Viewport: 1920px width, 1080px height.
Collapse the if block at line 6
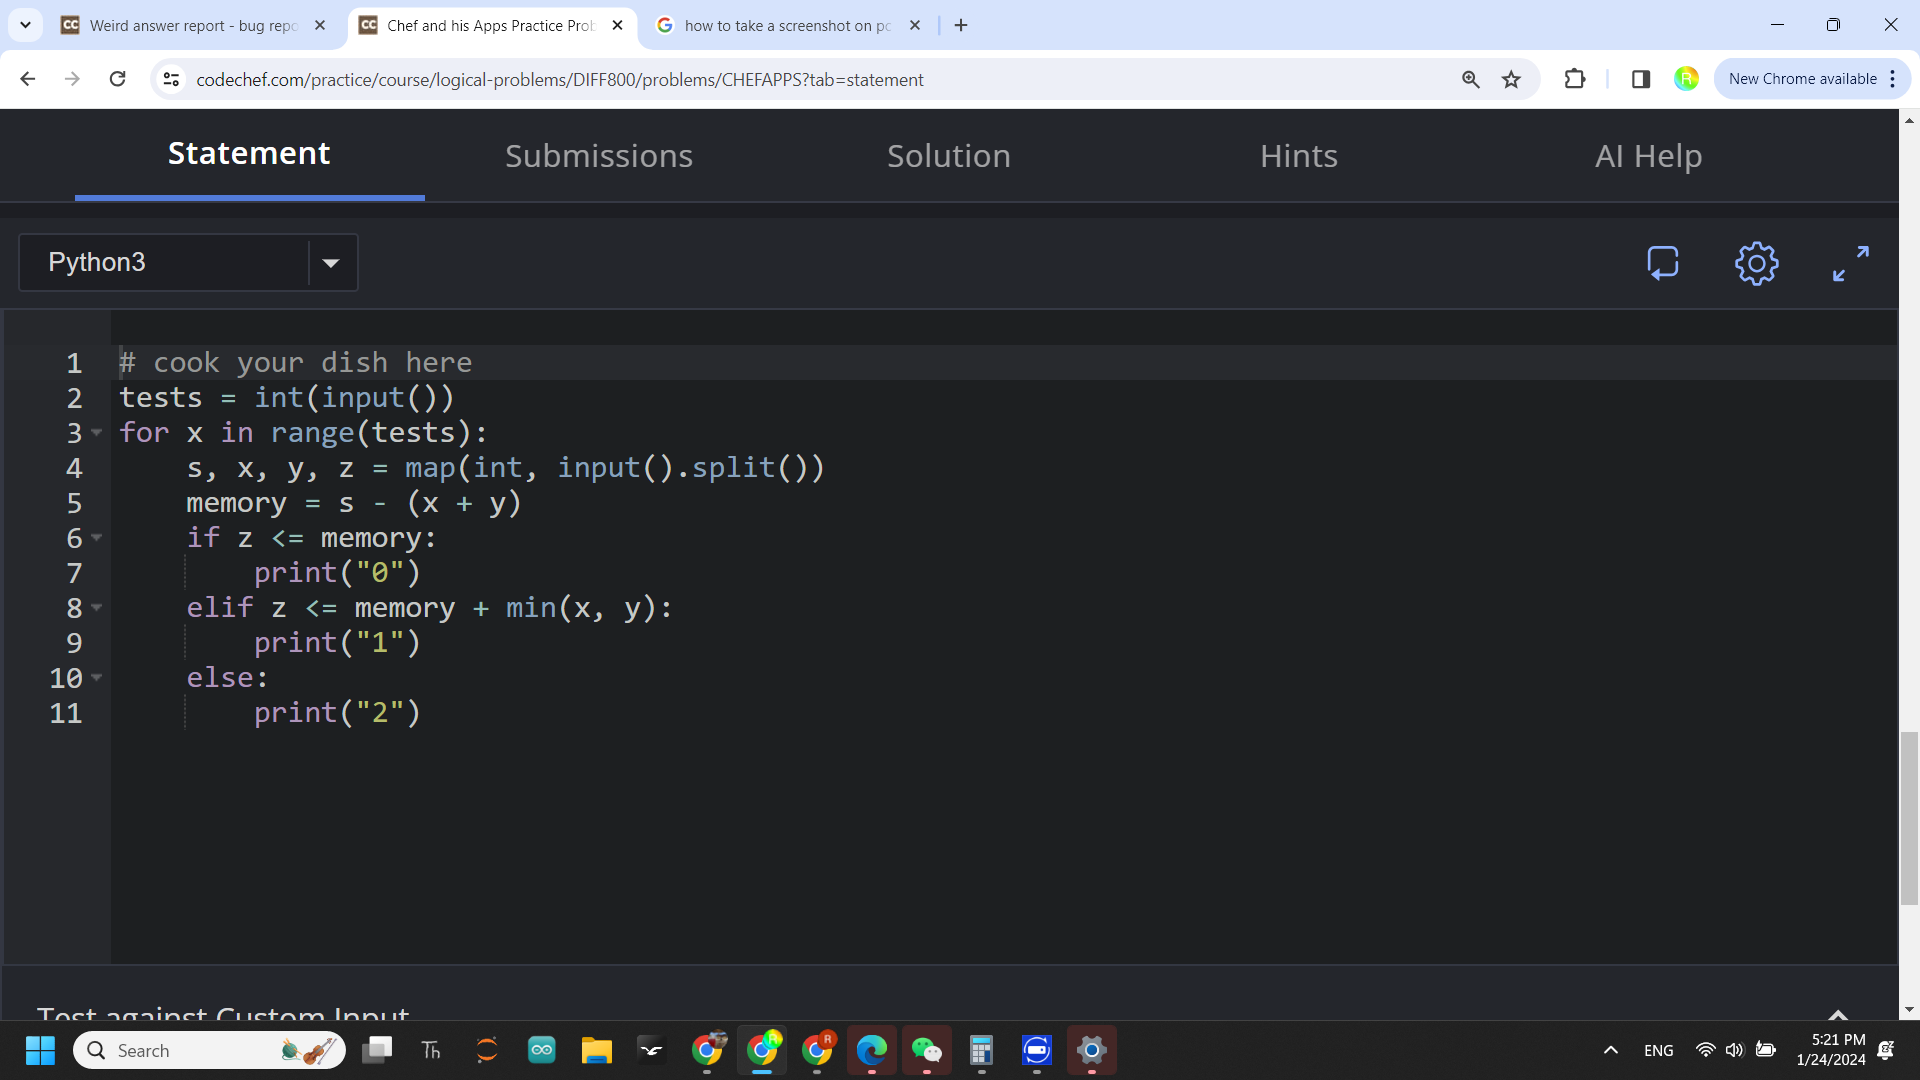tap(97, 538)
